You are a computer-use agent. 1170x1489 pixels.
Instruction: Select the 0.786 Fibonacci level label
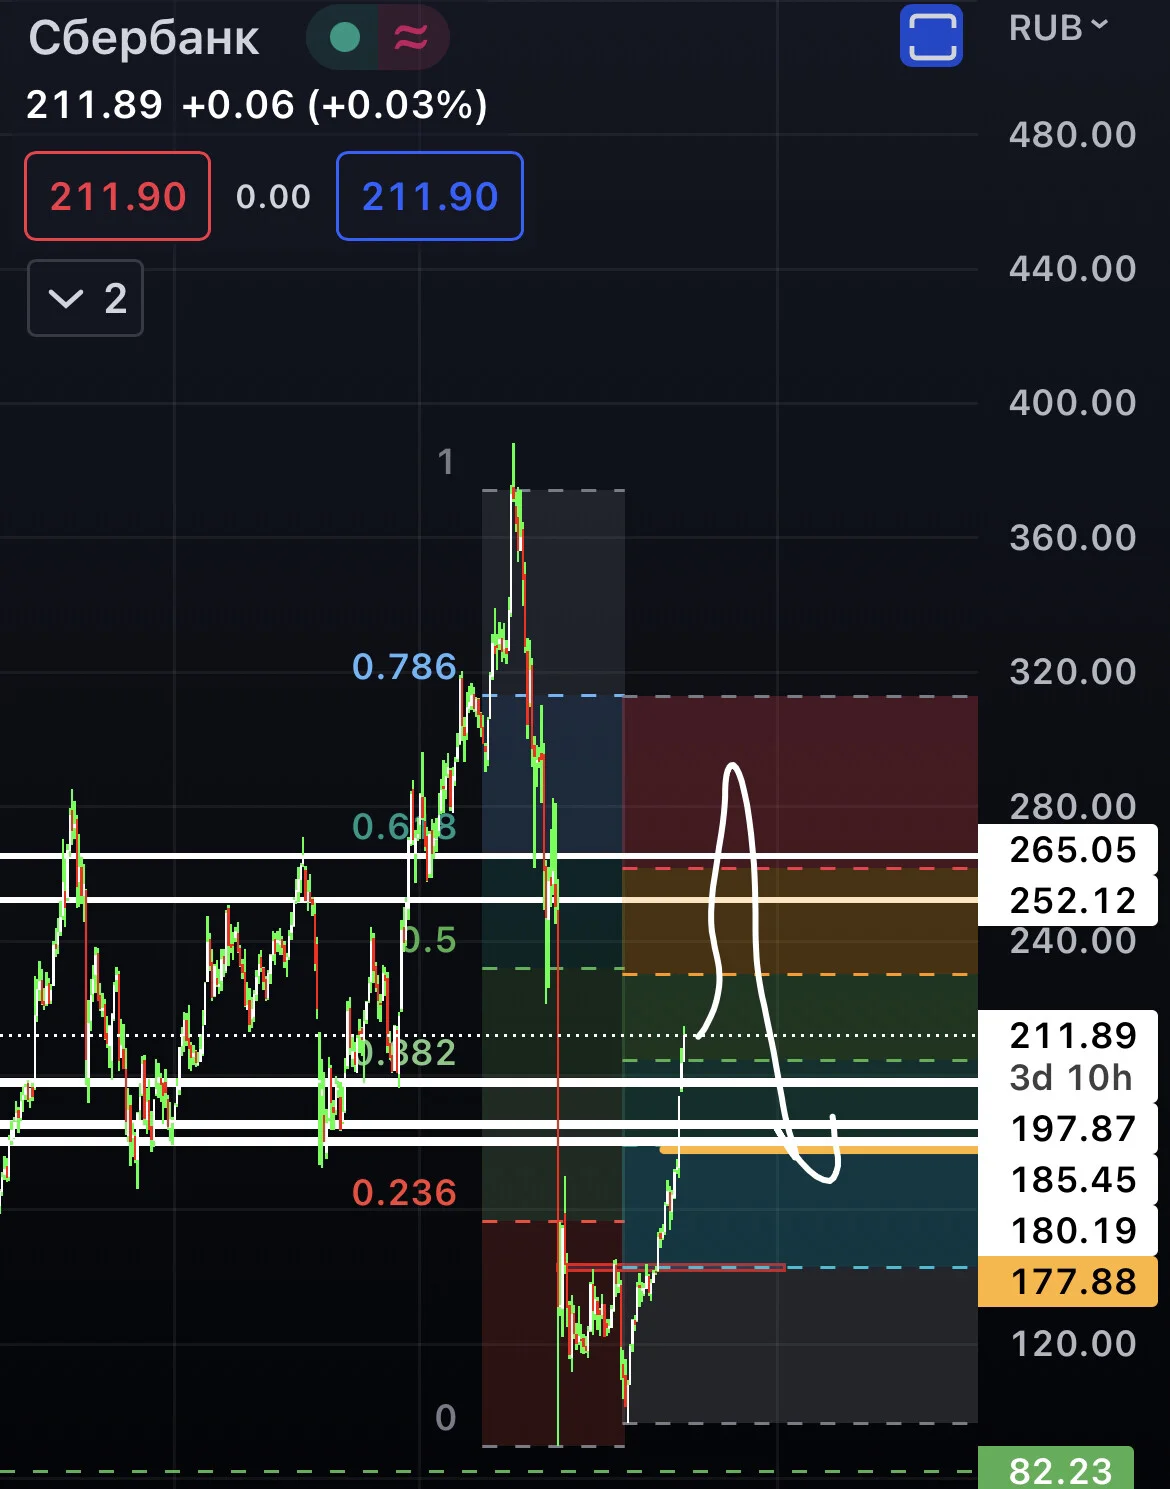click(404, 666)
